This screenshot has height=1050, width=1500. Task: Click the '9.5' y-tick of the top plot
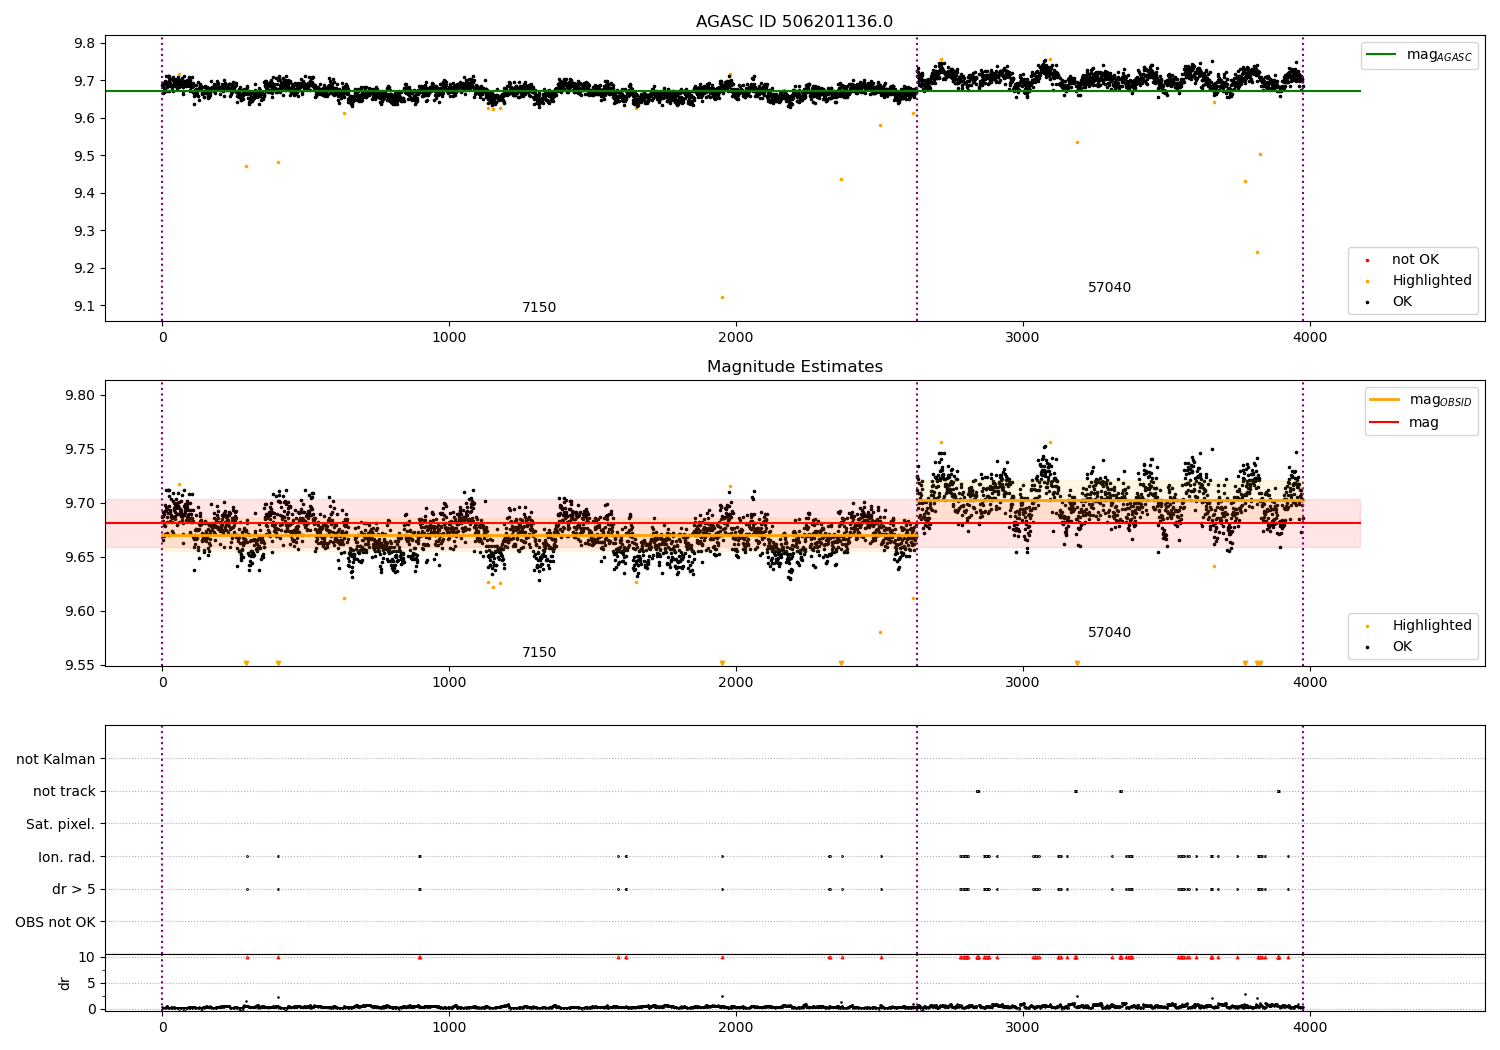coord(85,156)
